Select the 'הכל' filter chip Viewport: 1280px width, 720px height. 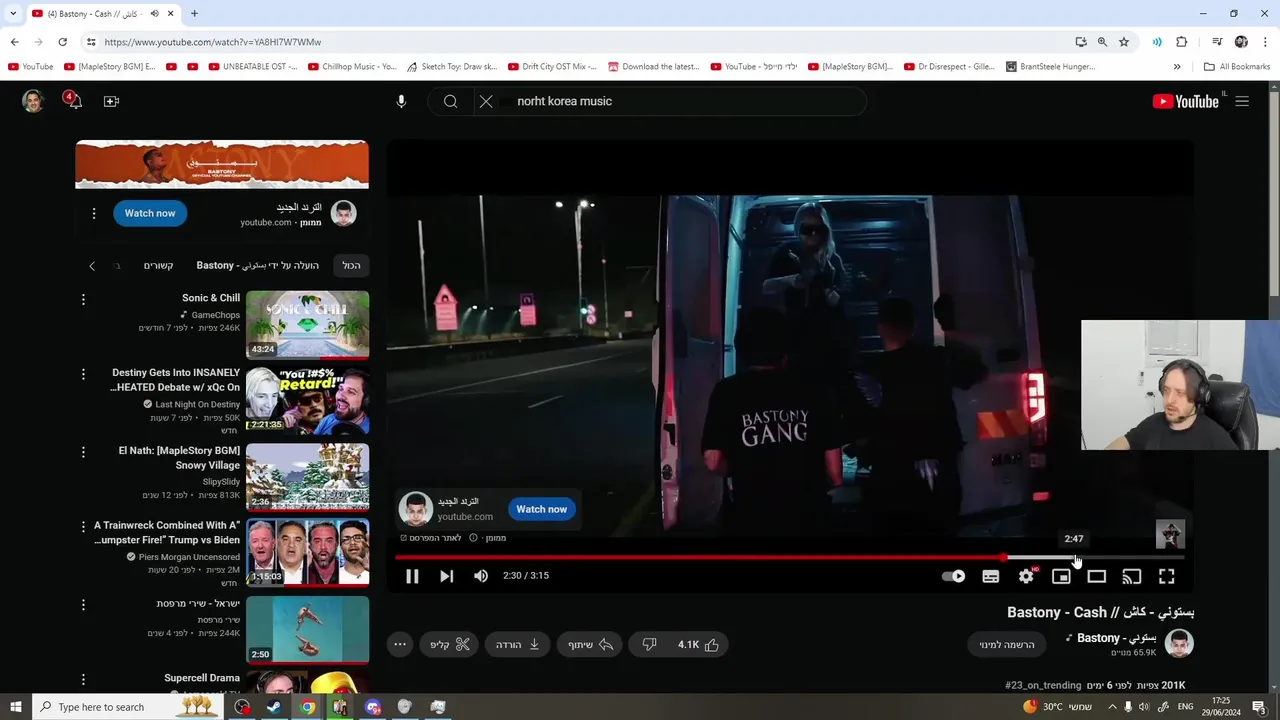pyautogui.click(x=351, y=265)
